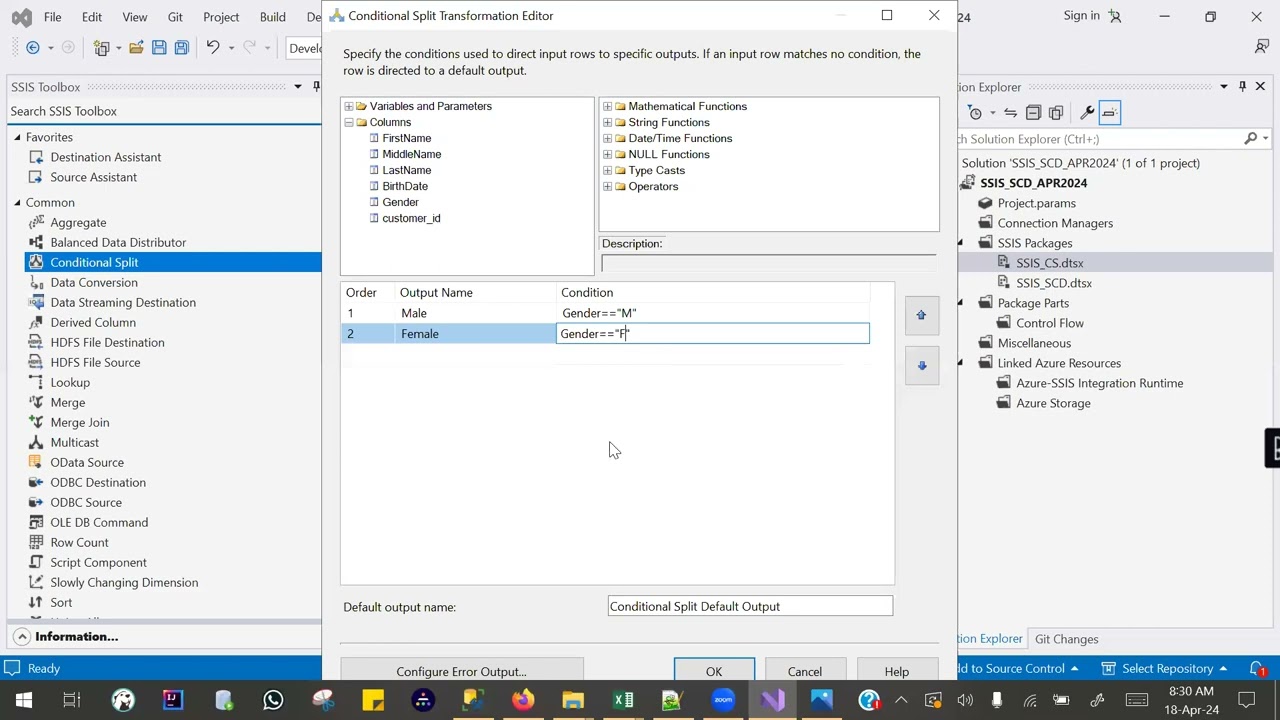
Task: Open the Build menu
Action: pyautogui.click(x=272, y=17)
